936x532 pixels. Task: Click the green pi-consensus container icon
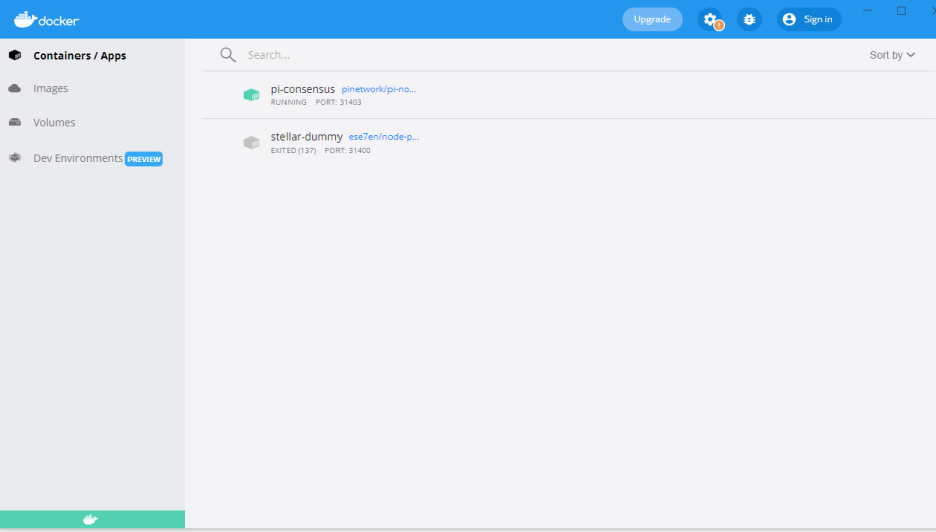coord(251,94)
